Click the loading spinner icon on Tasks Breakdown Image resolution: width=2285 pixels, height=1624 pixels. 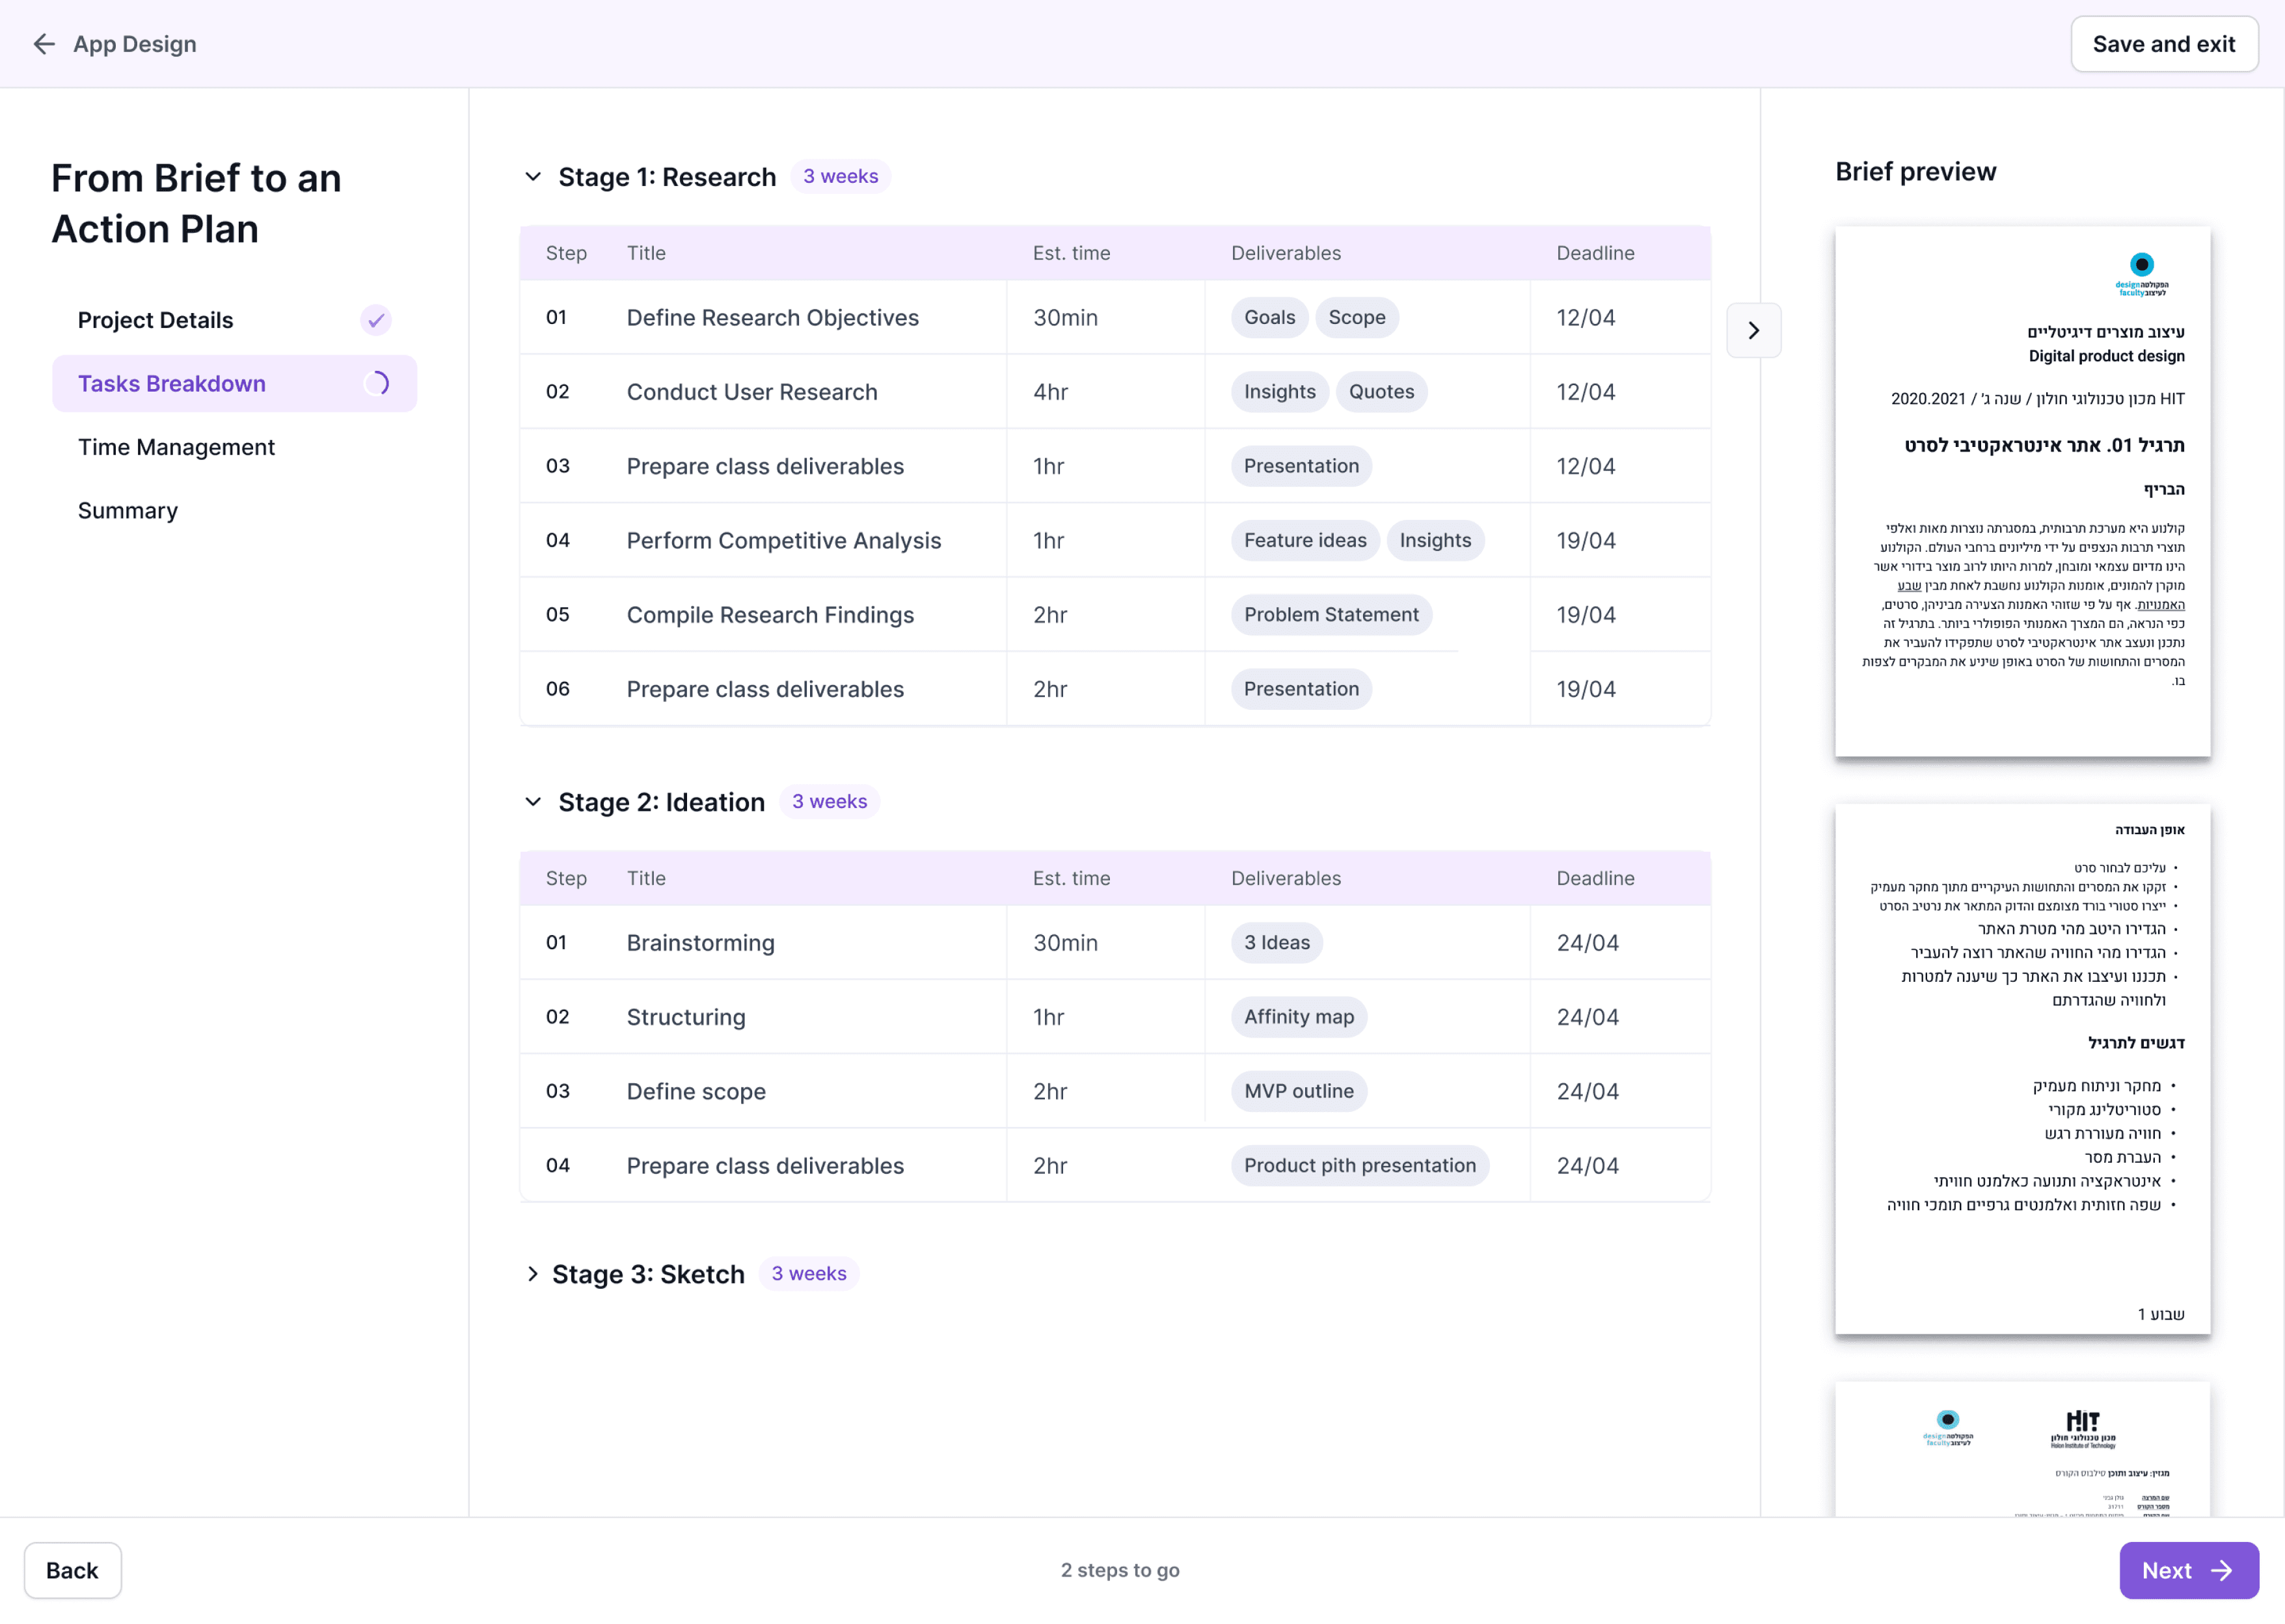click(377, 383)
